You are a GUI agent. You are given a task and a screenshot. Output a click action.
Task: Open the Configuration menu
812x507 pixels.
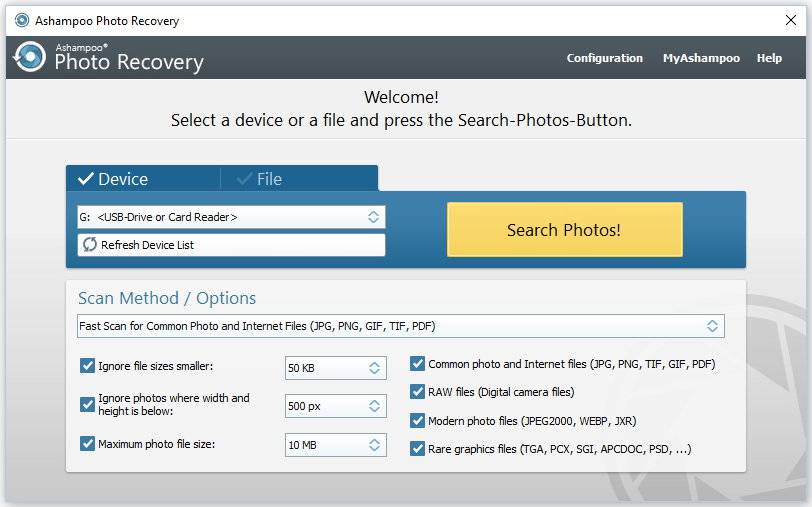(x=604, y=58)
